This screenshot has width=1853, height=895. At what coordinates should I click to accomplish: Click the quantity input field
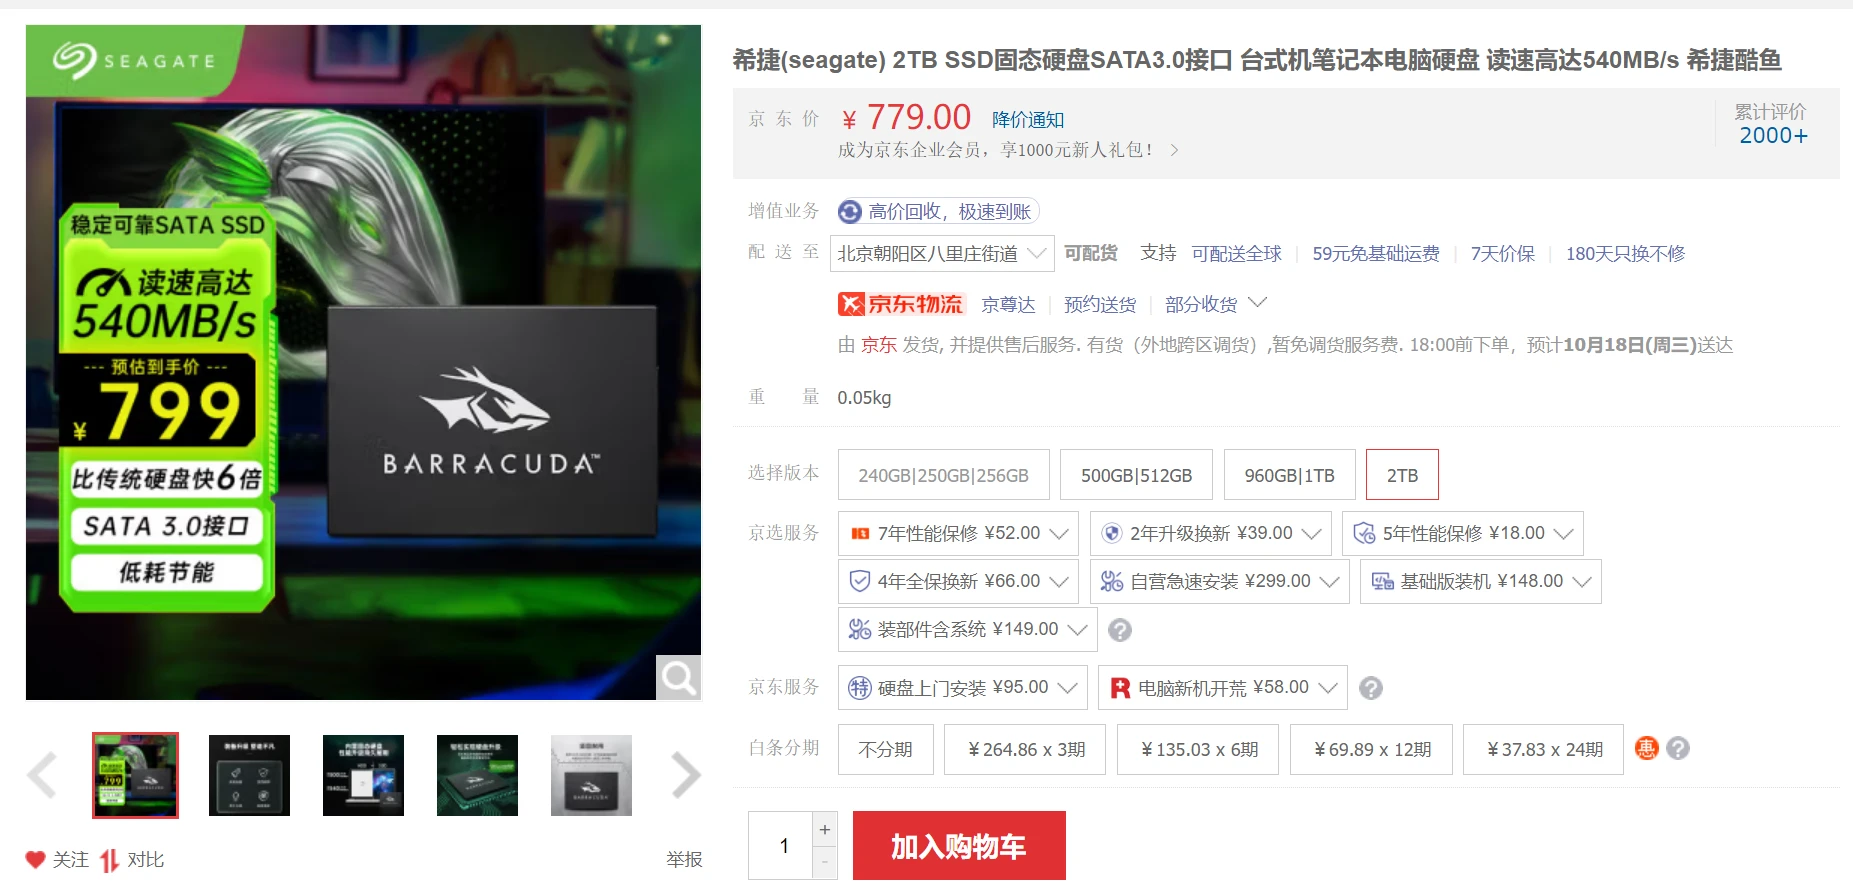(x=781, y=846)
